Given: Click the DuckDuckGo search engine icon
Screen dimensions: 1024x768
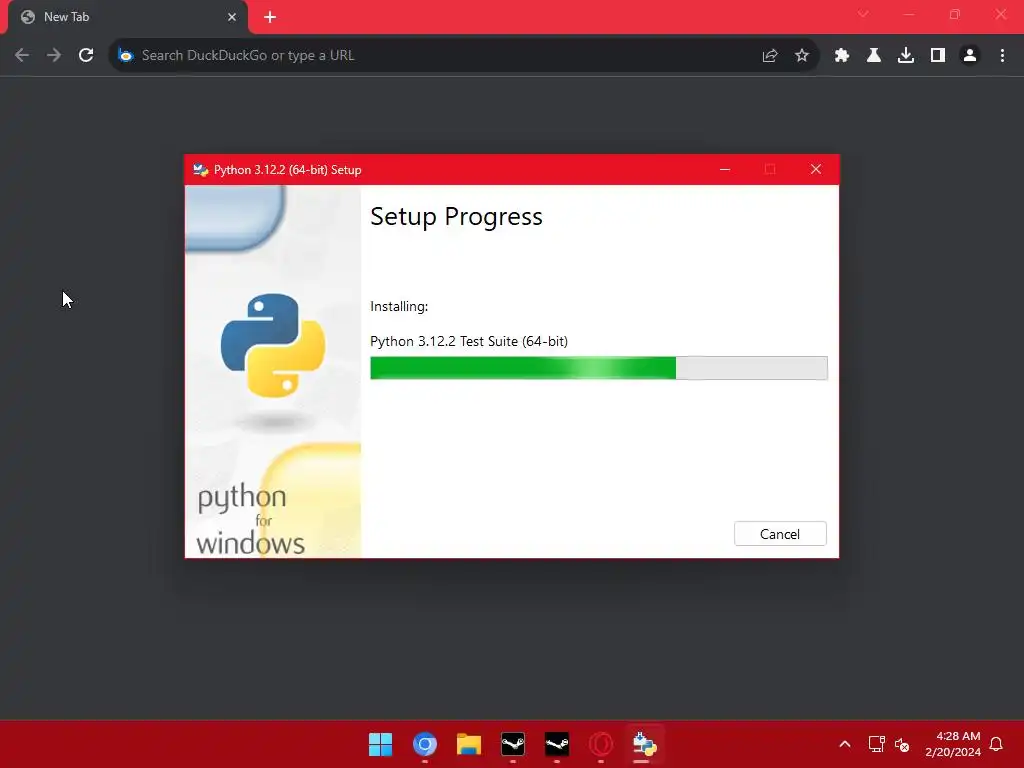Looking at the screenshot, I should click(125, 56).
